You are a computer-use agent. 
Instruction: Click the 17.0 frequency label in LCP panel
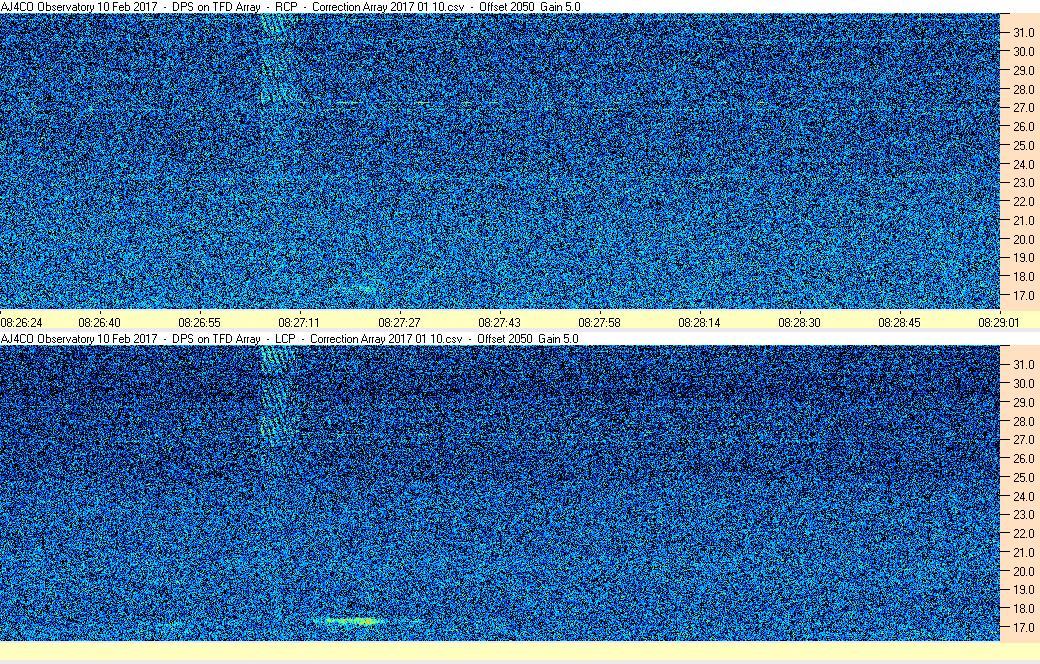[x=1023, y=628]
